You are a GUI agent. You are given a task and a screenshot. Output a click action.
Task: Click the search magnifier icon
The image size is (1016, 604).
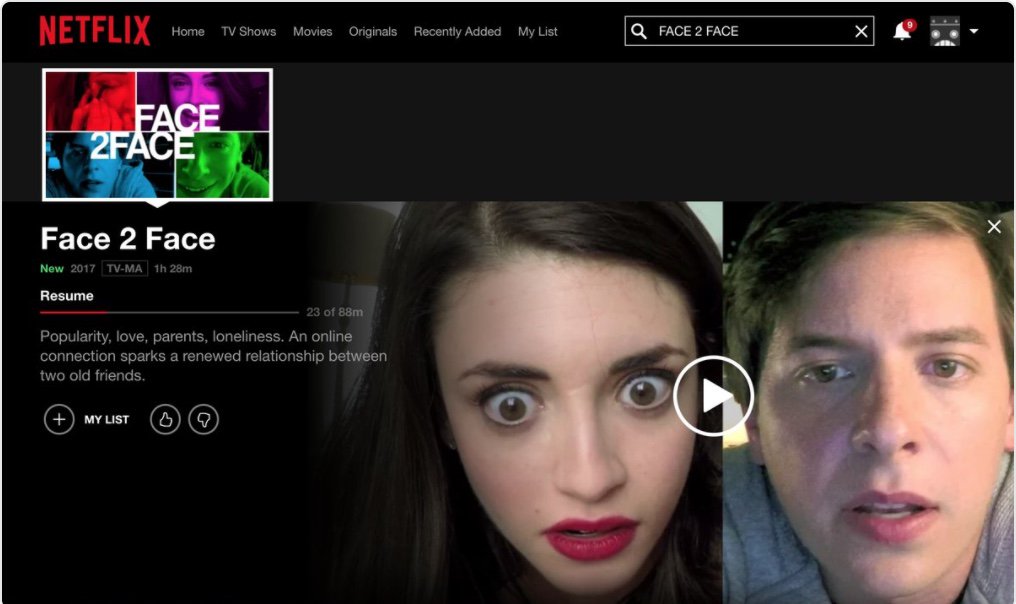pos(639,31)
